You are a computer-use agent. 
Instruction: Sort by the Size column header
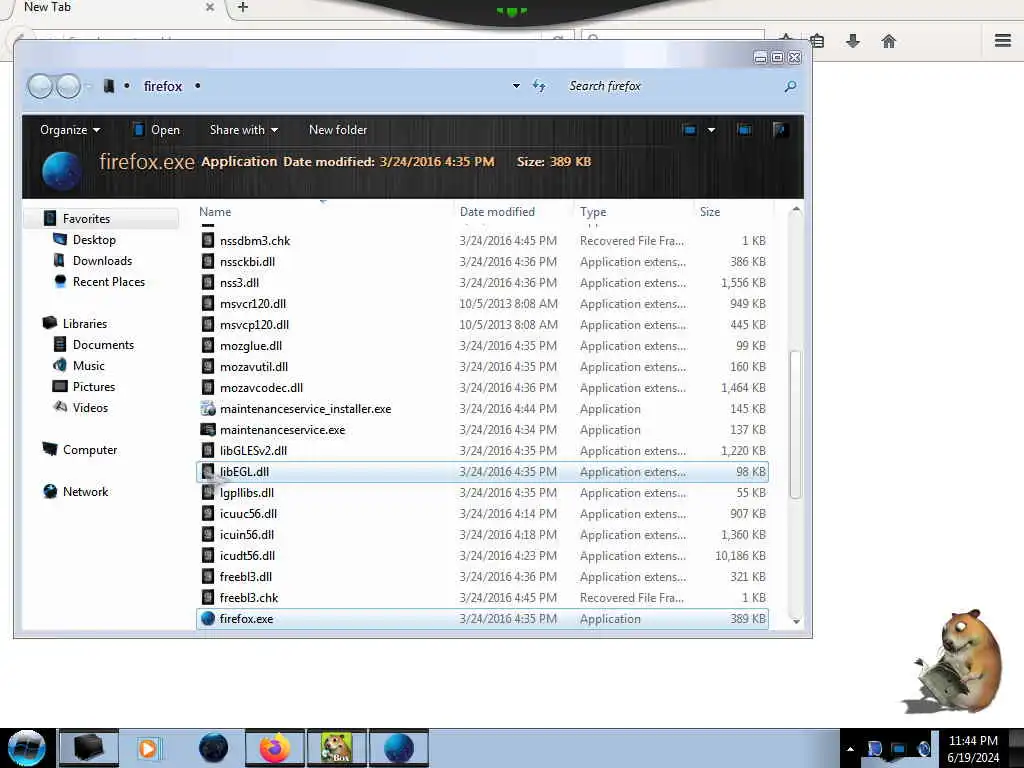pos(710,212)
